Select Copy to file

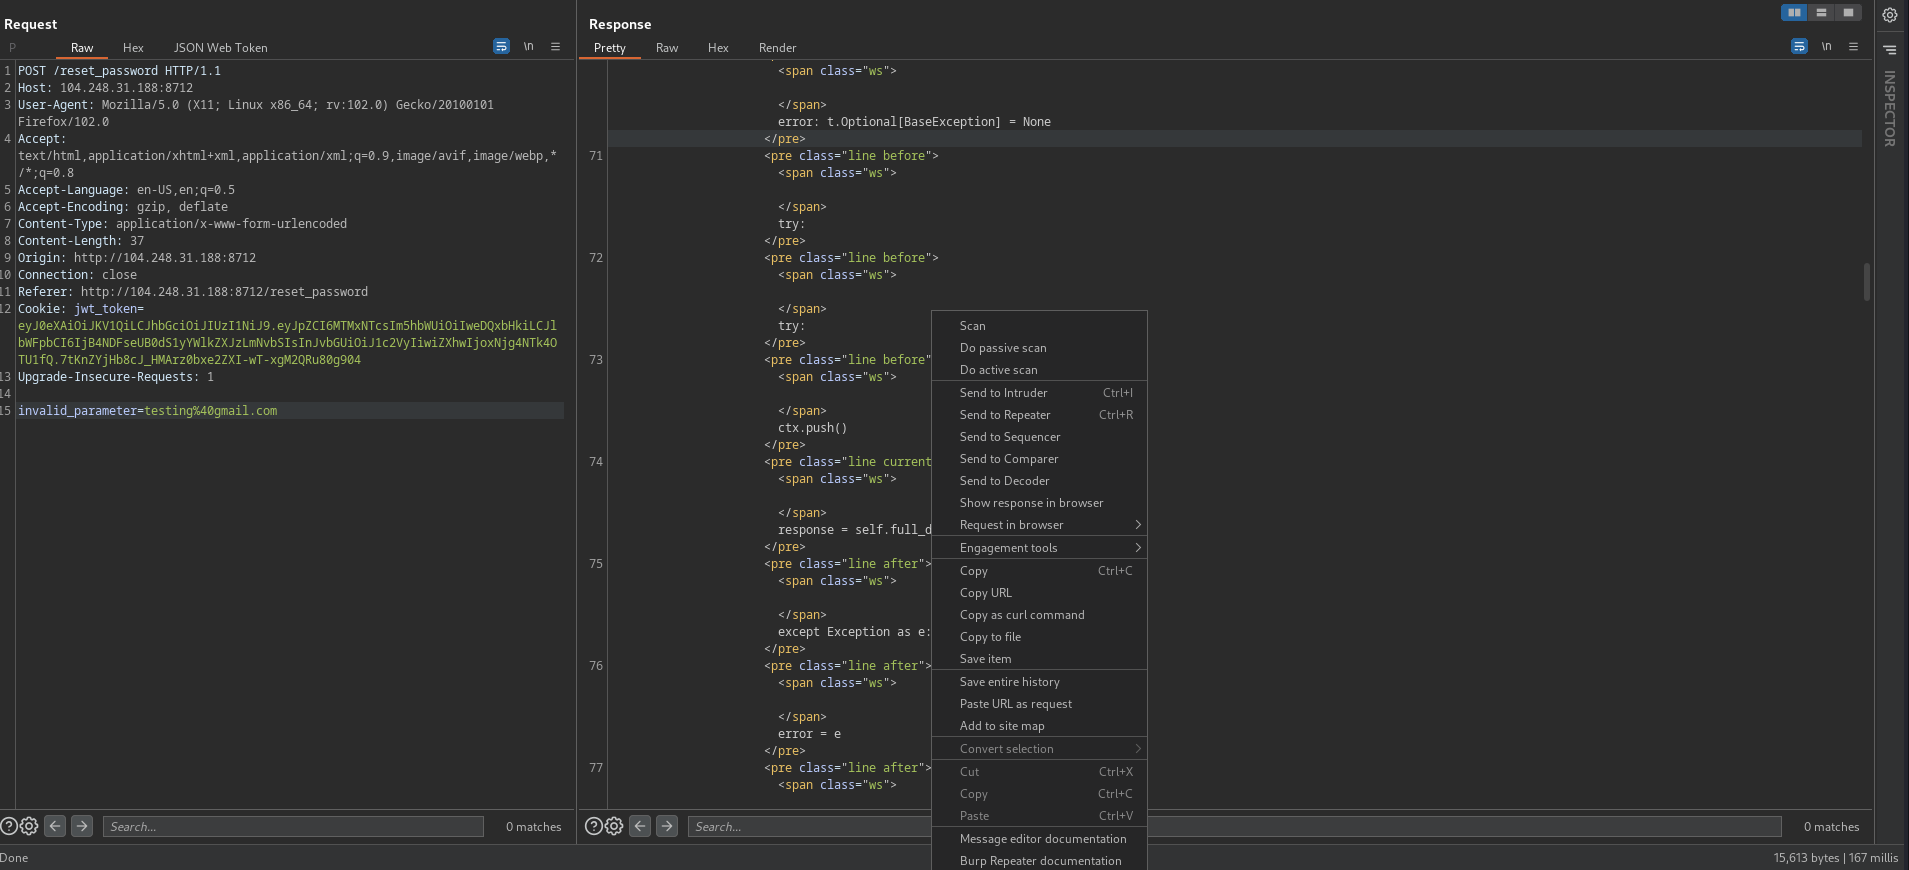pyautogui.click(x=1039, y=637)
